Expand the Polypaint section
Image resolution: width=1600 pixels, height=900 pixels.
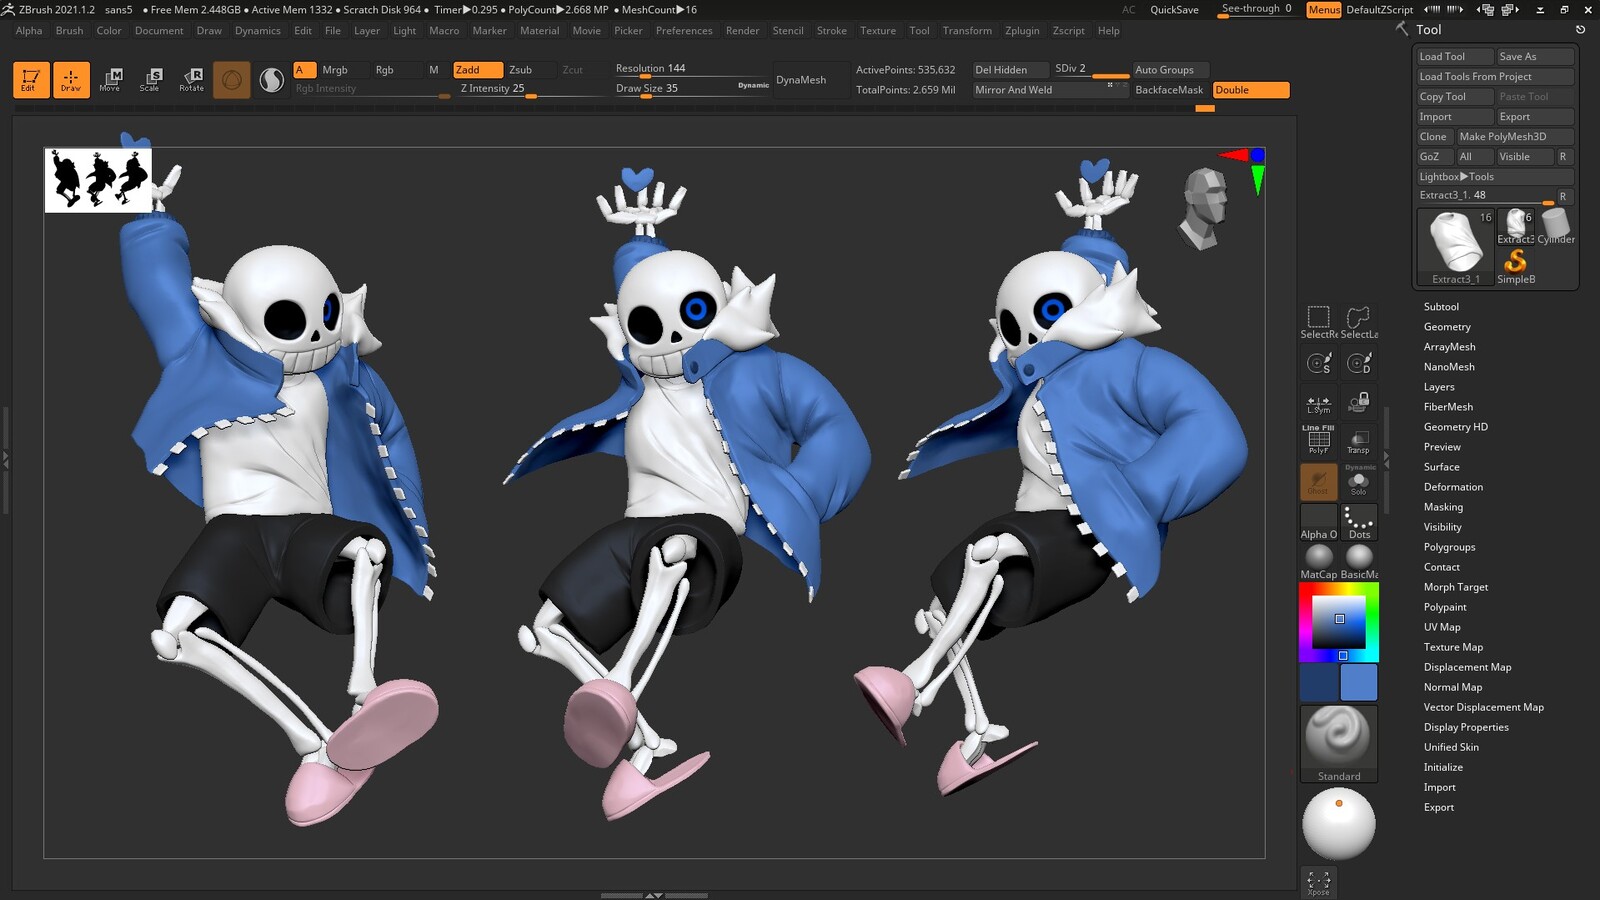coord(1445,607)
